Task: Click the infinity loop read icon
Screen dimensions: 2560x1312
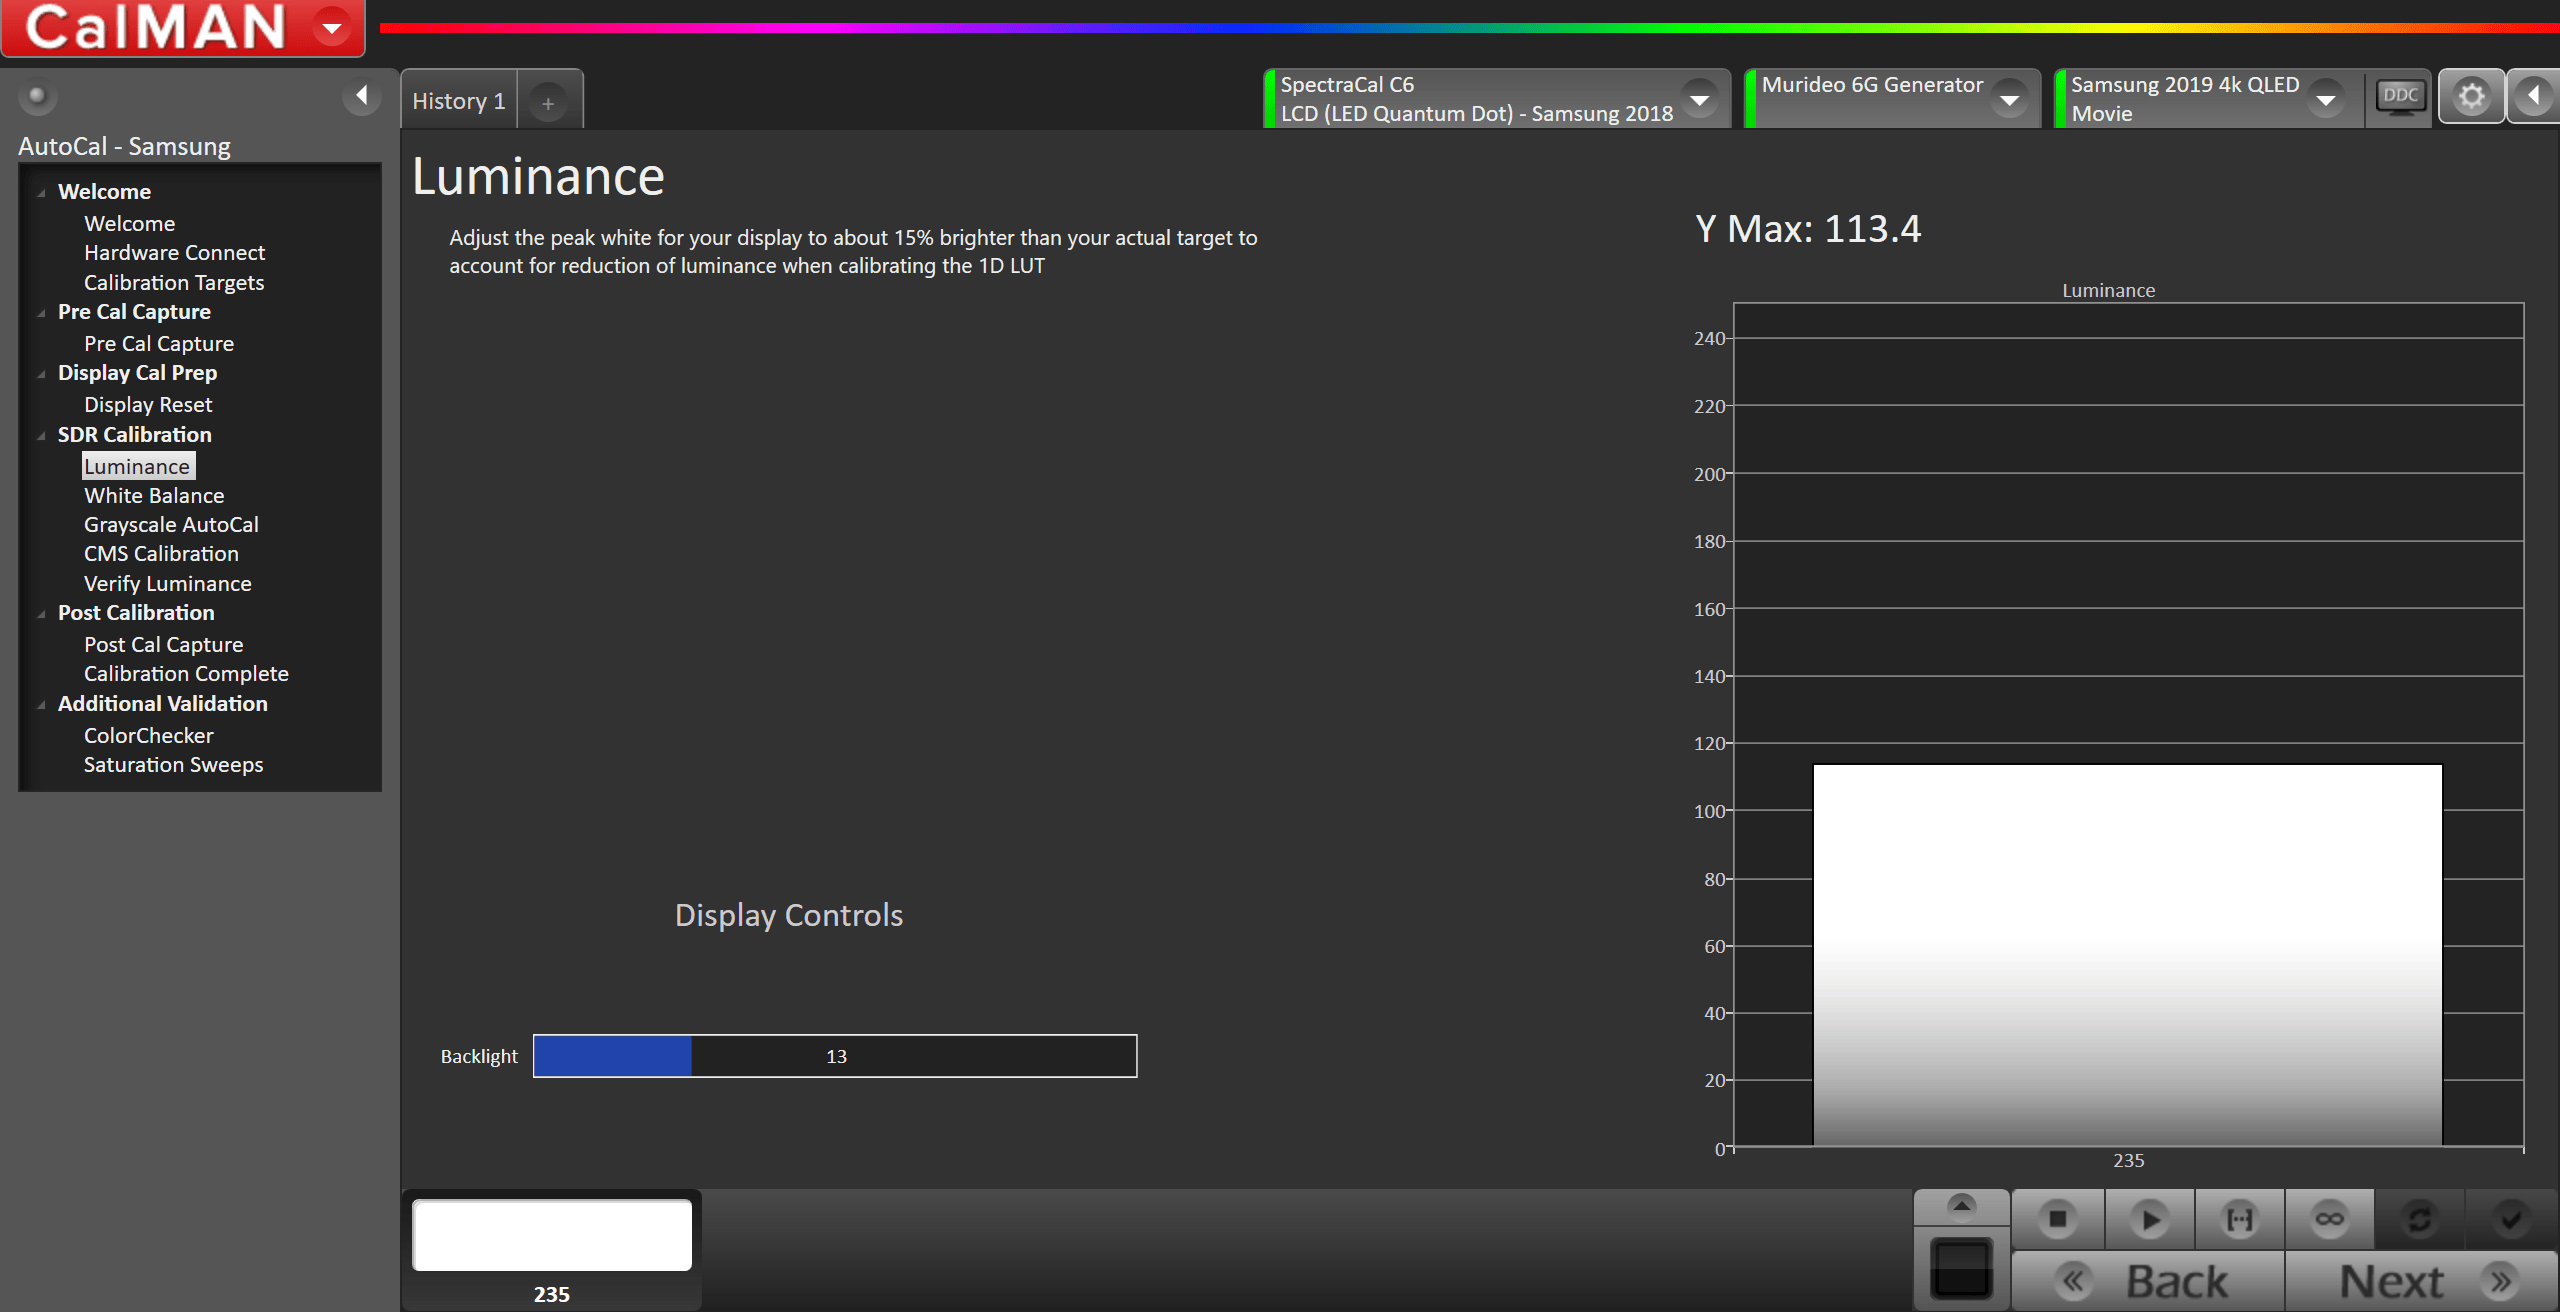Action: pyautogui.click(x=2329, y=1219)
